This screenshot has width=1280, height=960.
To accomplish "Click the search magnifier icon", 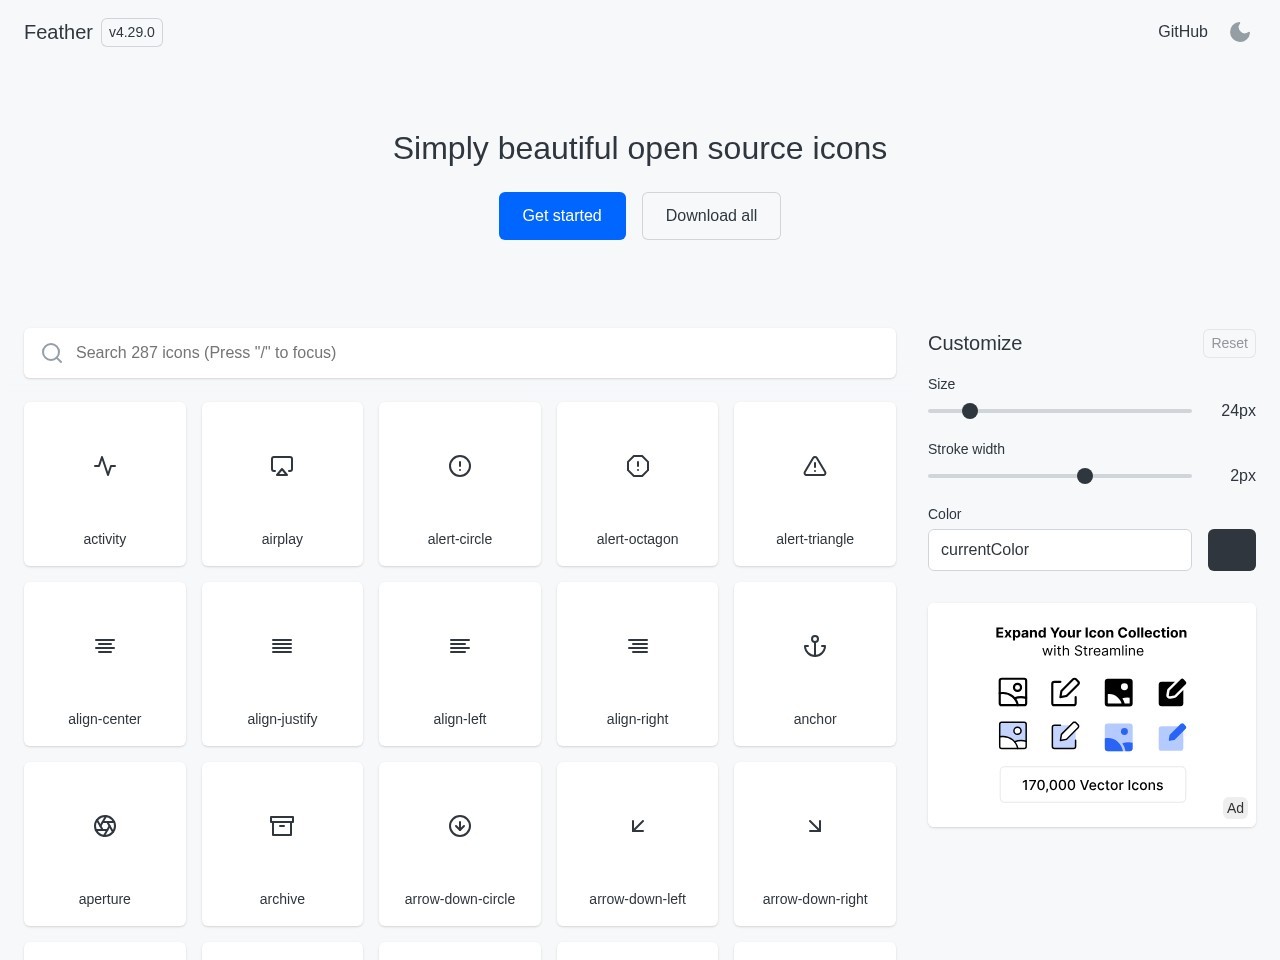I will [52, 353].
